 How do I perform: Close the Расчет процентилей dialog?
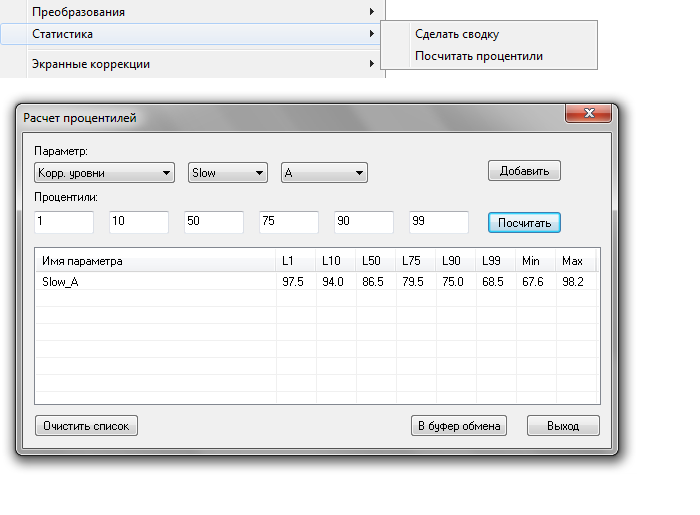click(x=587, y=115)
